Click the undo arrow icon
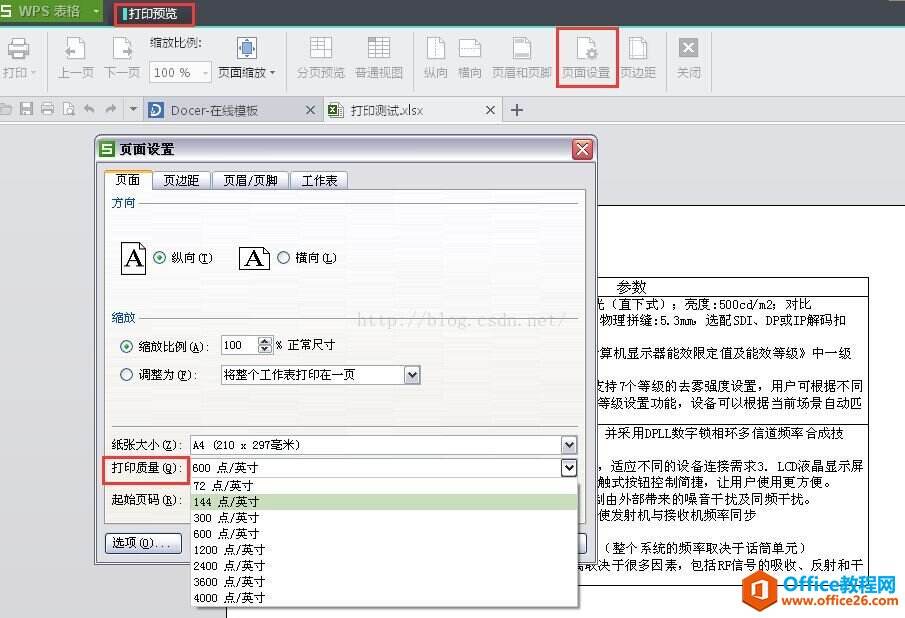 coord(89,108)
